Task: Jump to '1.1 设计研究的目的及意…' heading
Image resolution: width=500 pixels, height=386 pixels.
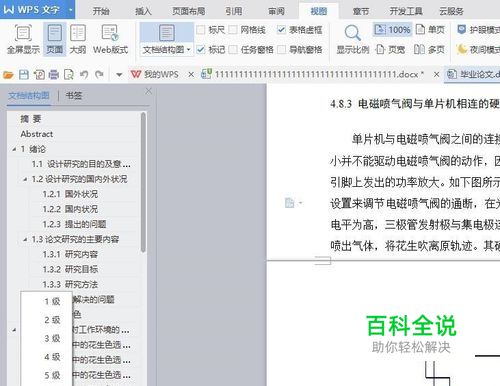Action: pyautogui.click(x=81, y=164)
